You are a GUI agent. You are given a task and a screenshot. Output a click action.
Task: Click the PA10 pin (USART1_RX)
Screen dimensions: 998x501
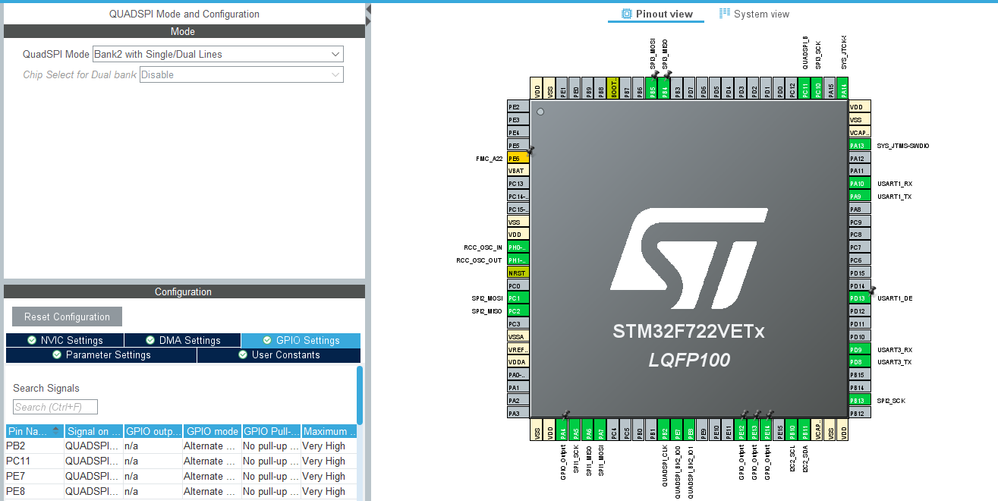(x=860, y=183)
